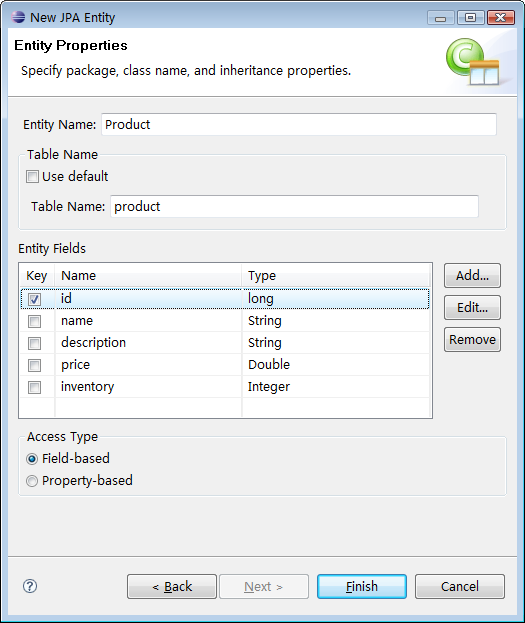This screenshot has width=525, height=623.
Task: Click String type in description row
Action: pyautogui.click(x=265, y=342)
